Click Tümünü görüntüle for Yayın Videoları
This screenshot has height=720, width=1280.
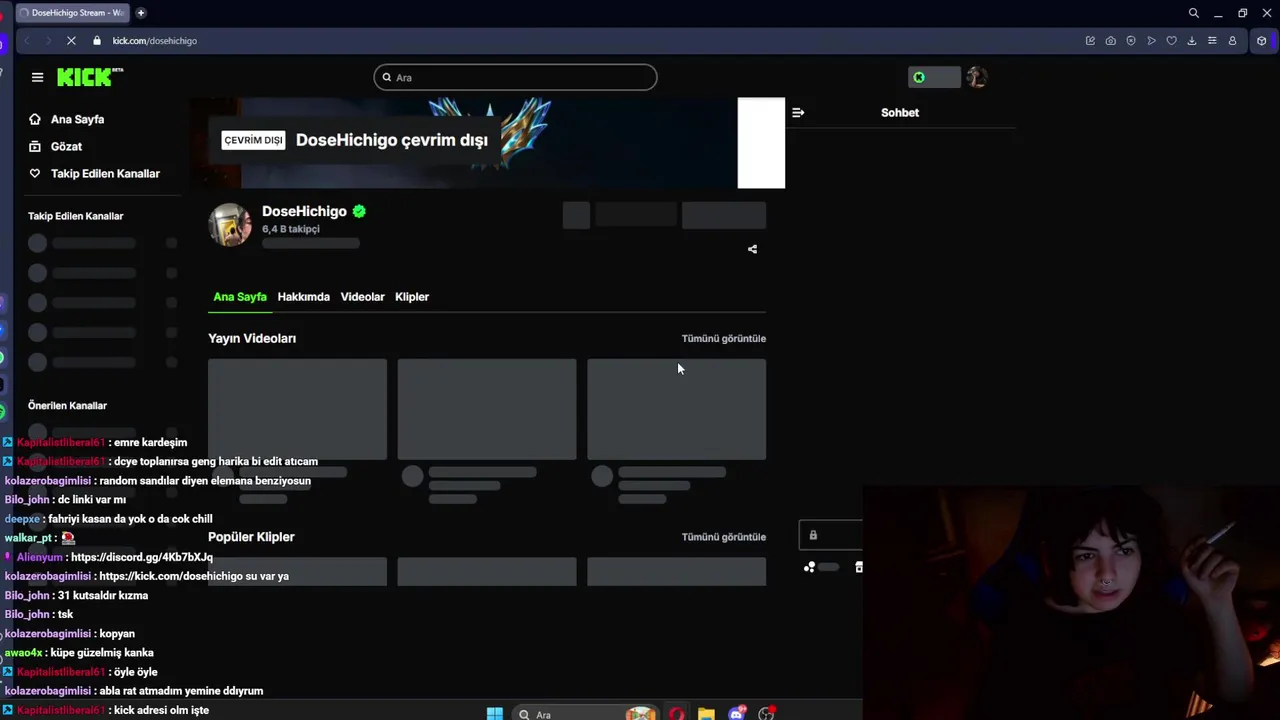[724, 338]
